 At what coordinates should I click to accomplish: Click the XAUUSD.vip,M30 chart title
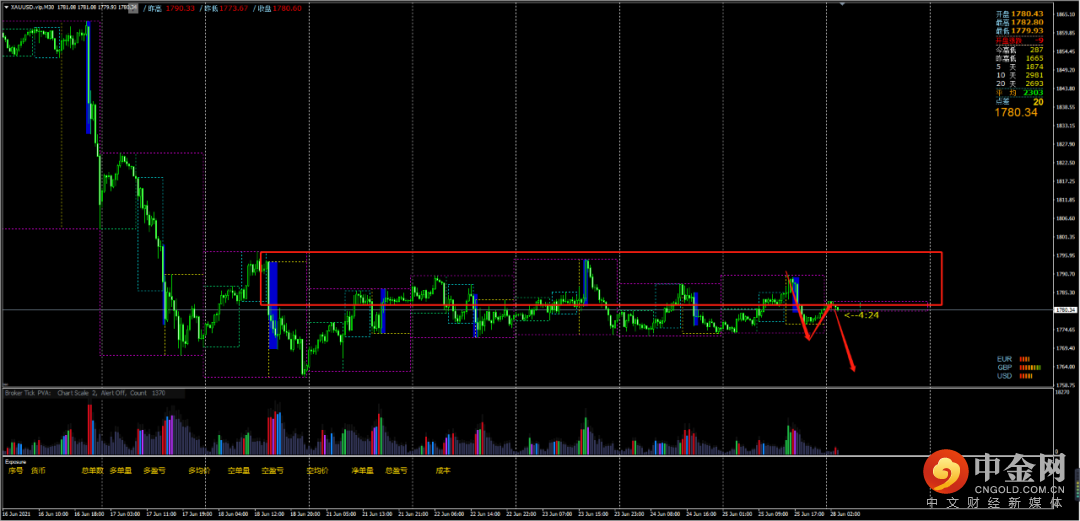32,7
